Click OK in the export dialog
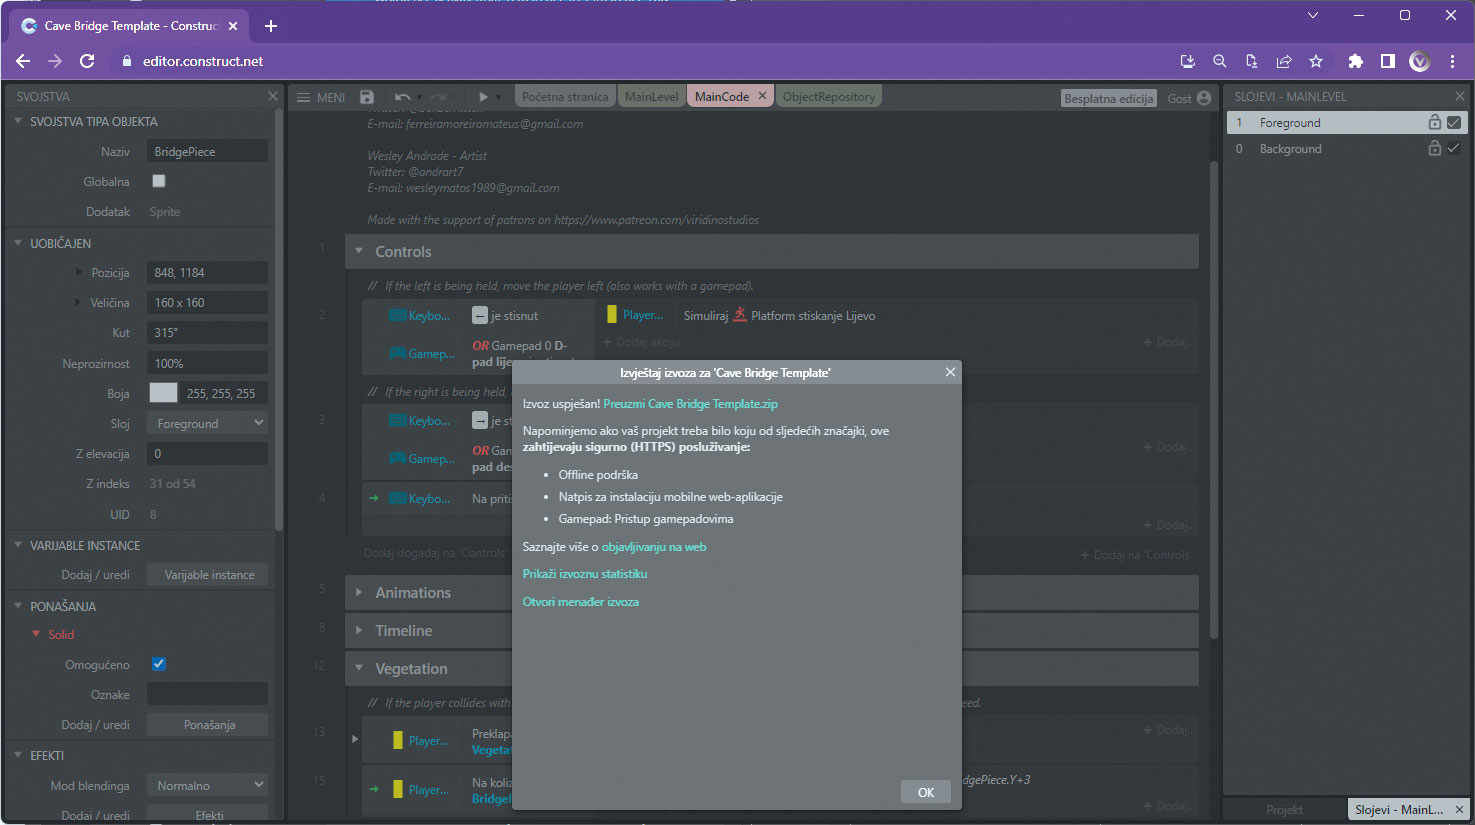The height and width of the screenshot is (825, 1475). click(926, 792)
